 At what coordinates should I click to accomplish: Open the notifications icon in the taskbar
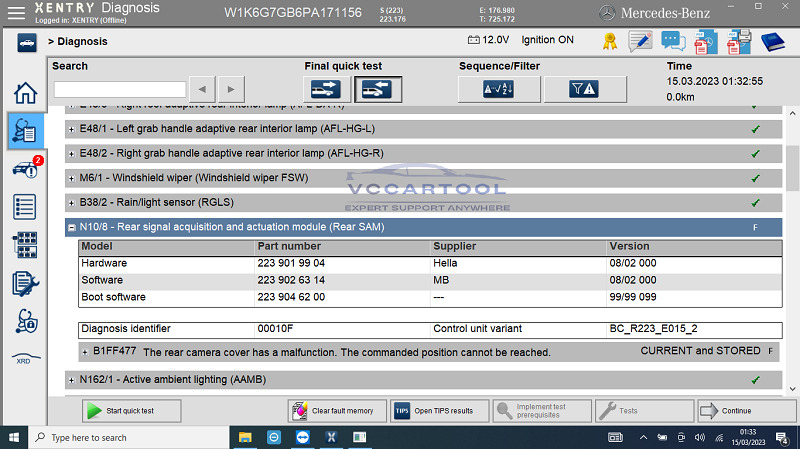[781, 438]
